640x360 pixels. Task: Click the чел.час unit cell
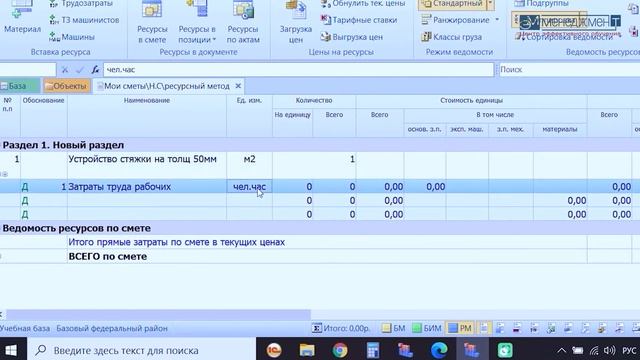(249, 187)
